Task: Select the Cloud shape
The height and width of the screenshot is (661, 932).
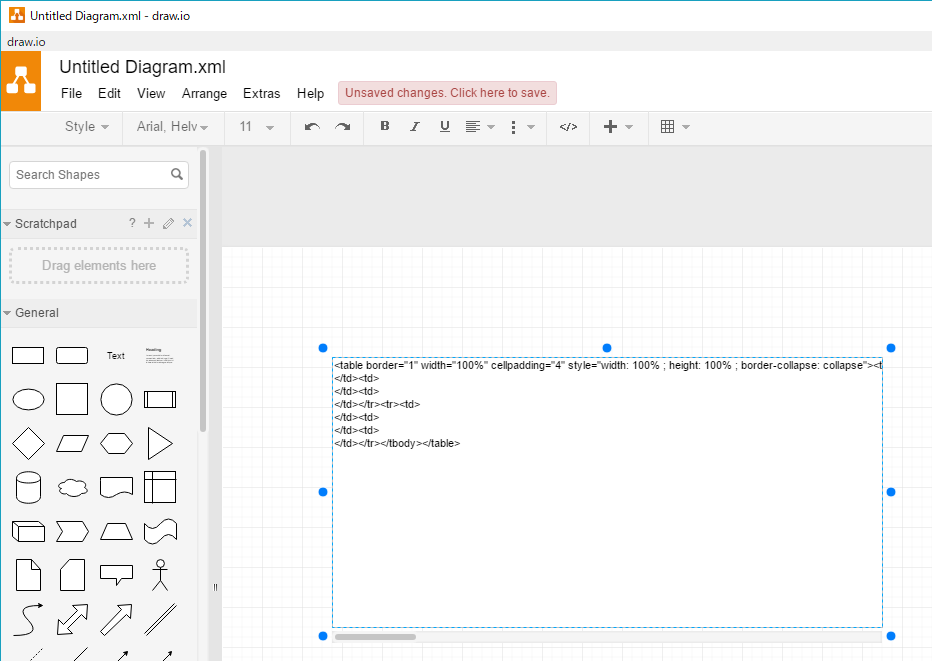Action: [x=72, y=487]
